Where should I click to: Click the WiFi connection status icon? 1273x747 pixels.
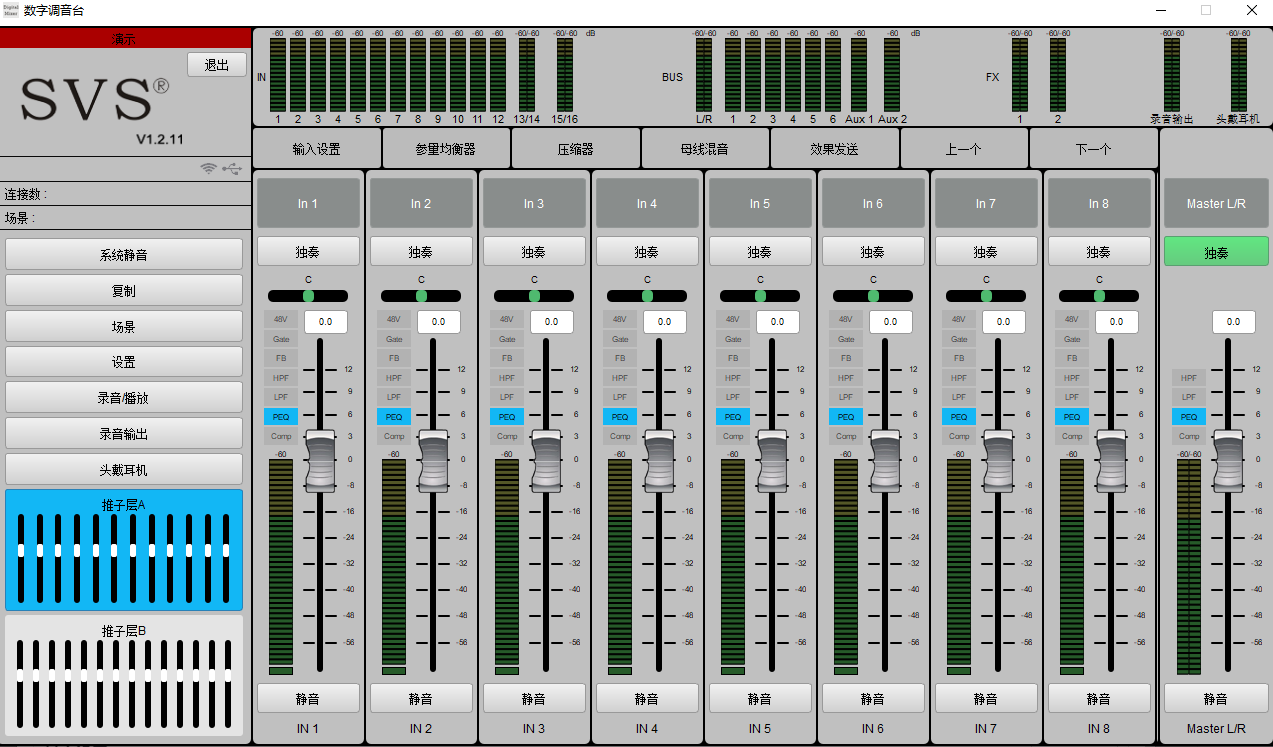[209, 168]
